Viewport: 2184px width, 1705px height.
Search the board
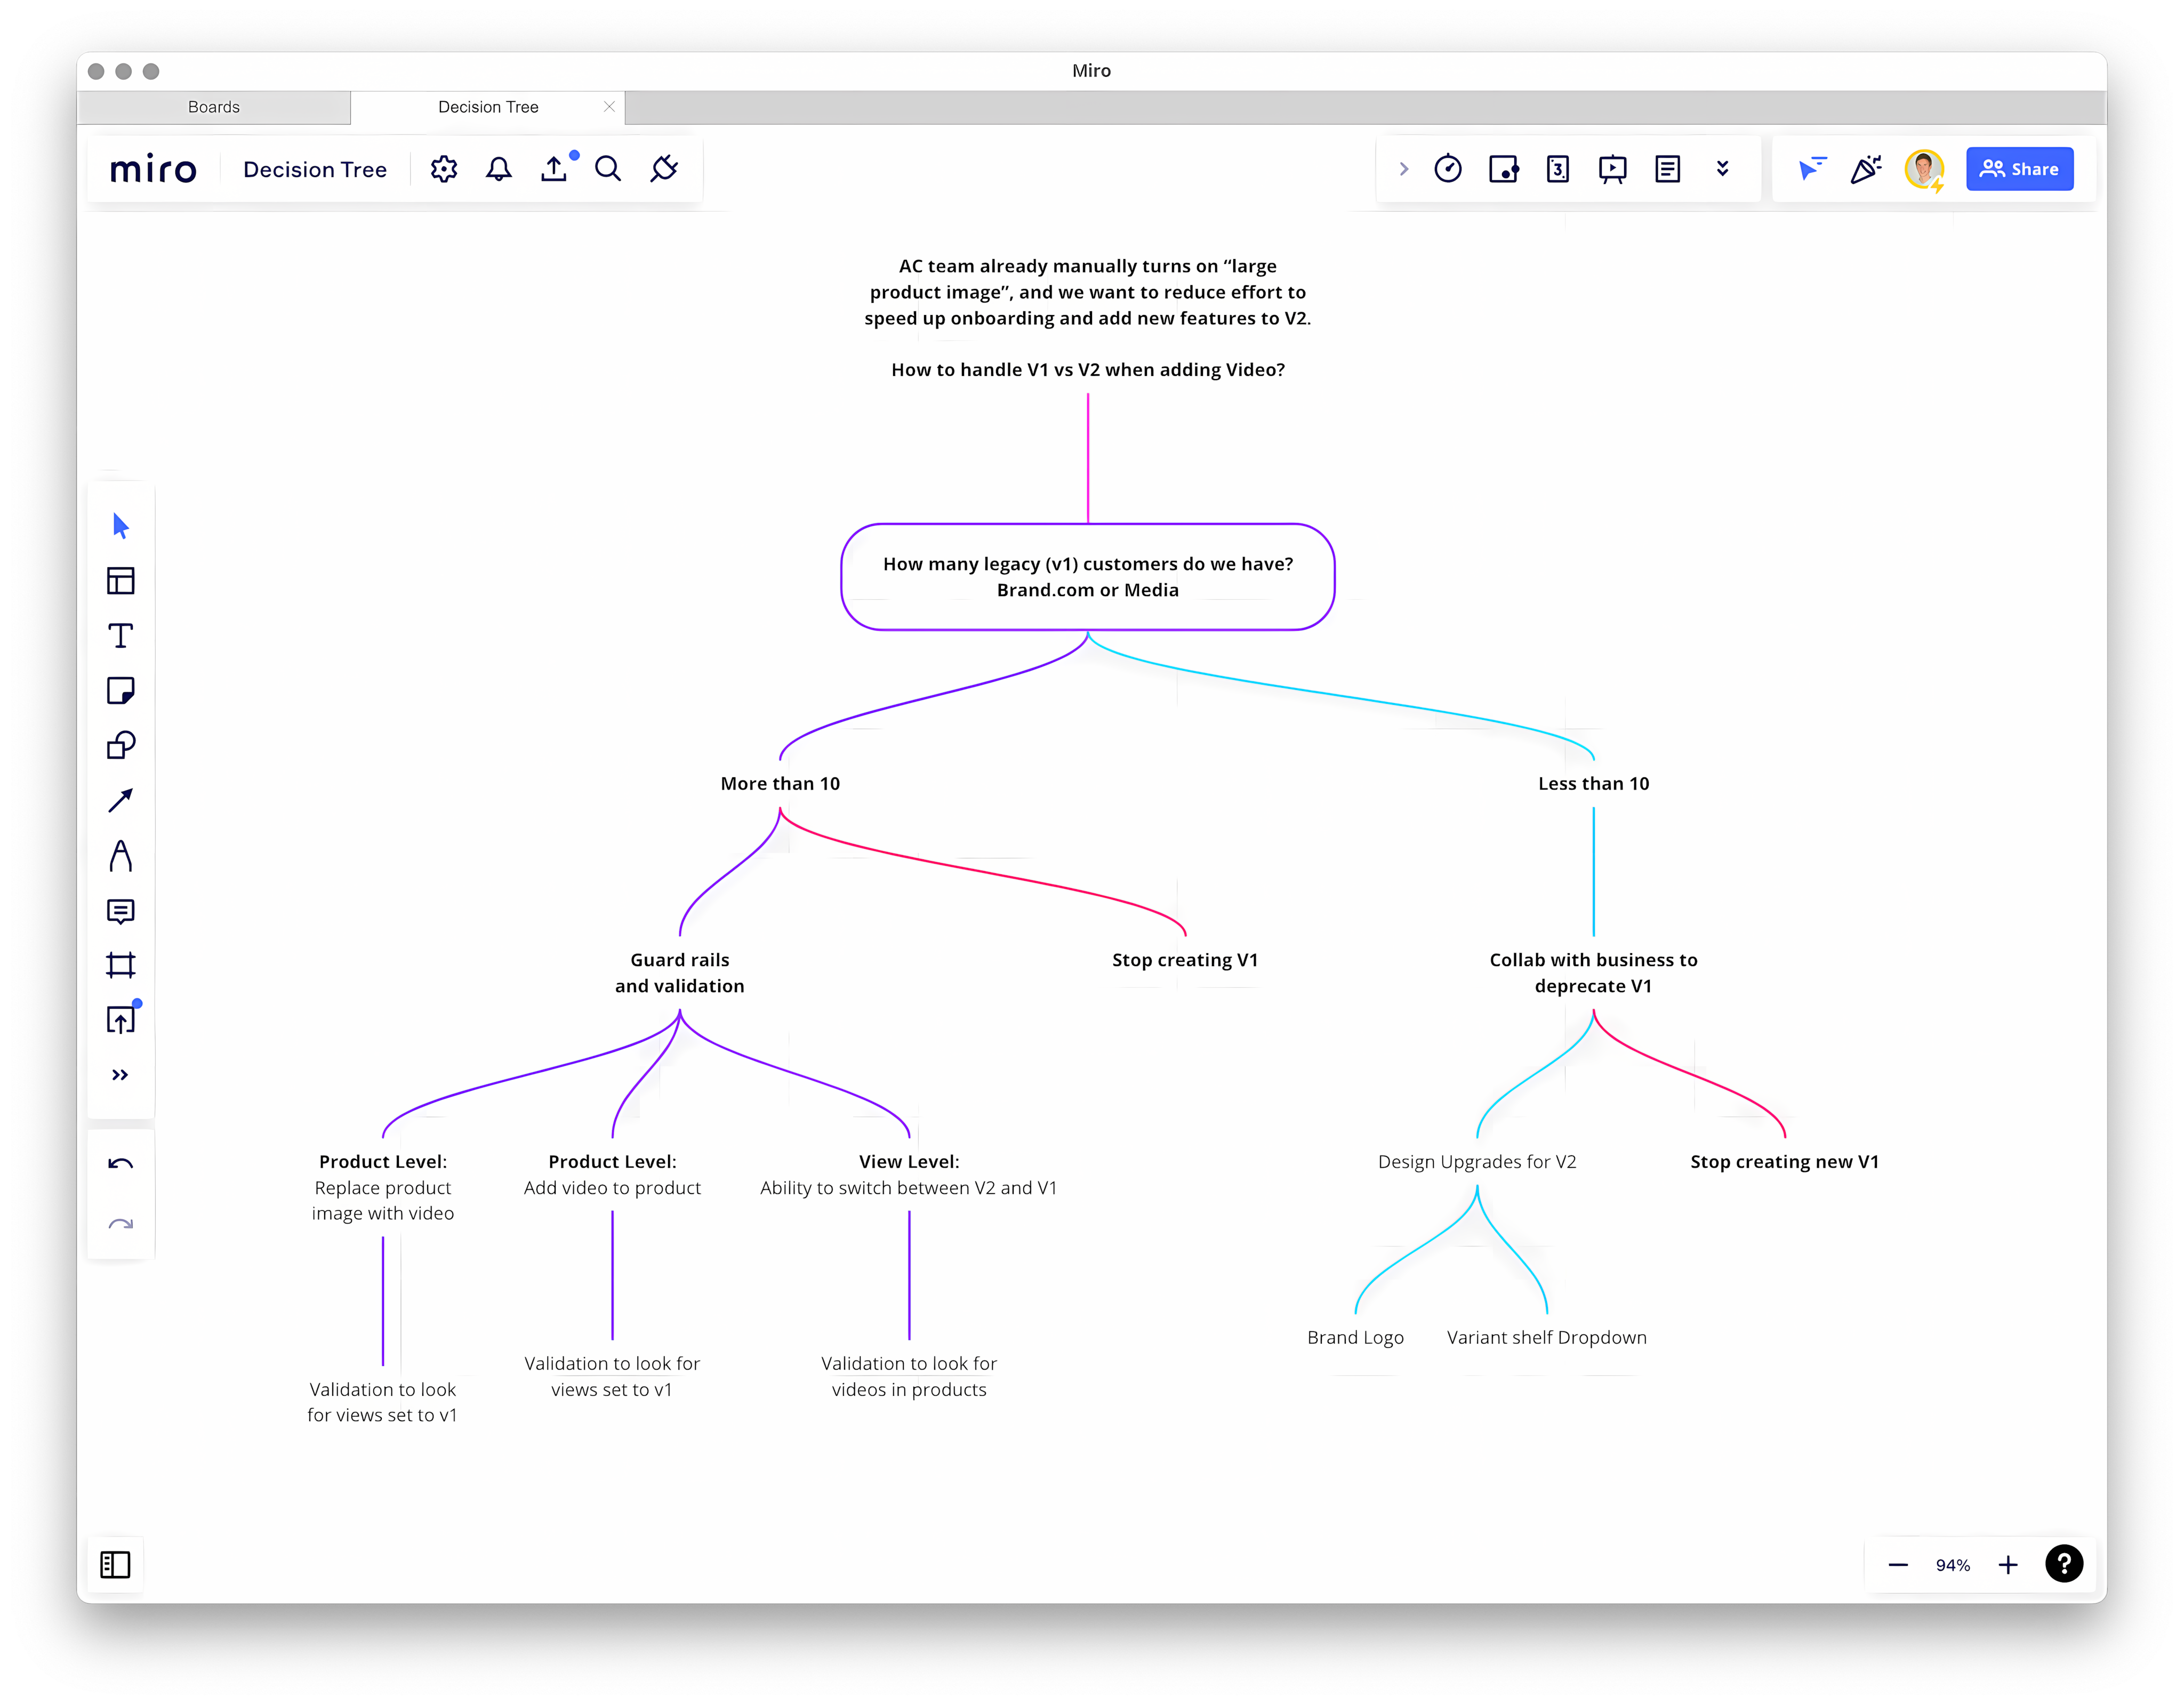pyautogui.click(x=608, y=168)
